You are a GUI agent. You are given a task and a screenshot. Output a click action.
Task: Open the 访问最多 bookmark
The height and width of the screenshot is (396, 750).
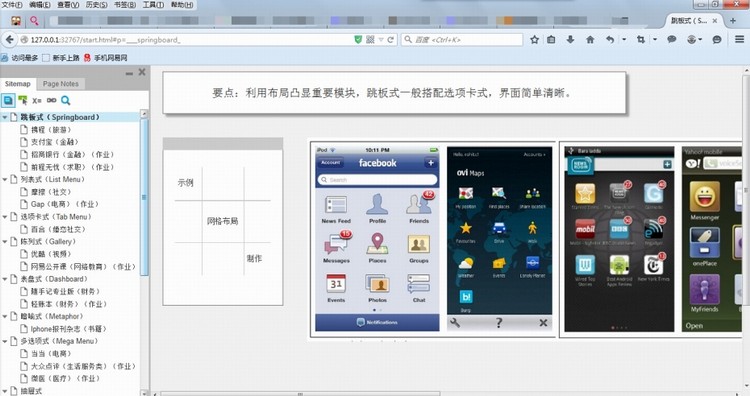20,58
